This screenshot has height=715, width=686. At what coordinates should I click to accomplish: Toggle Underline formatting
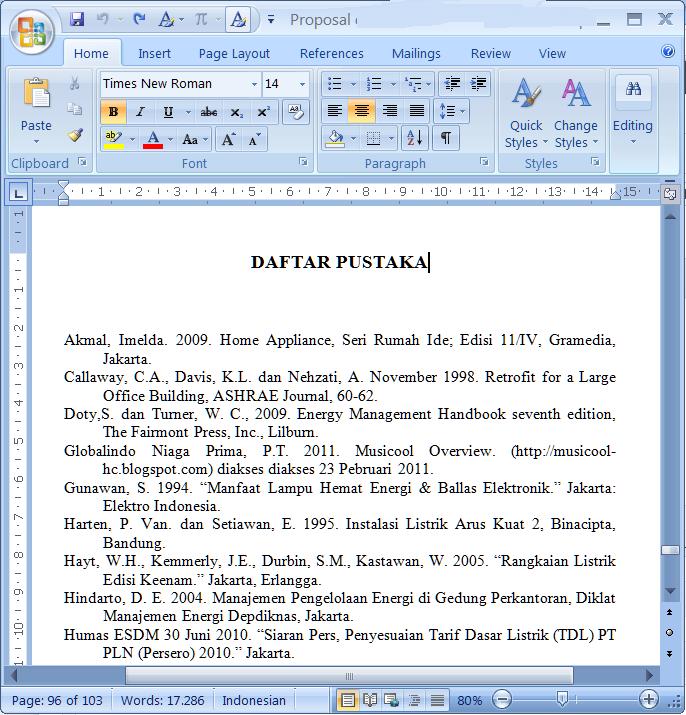[x=168, y=112]
